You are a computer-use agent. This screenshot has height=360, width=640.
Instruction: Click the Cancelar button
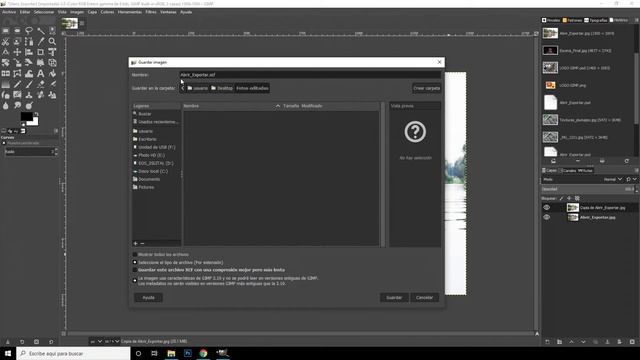click(x=424, y=298)
